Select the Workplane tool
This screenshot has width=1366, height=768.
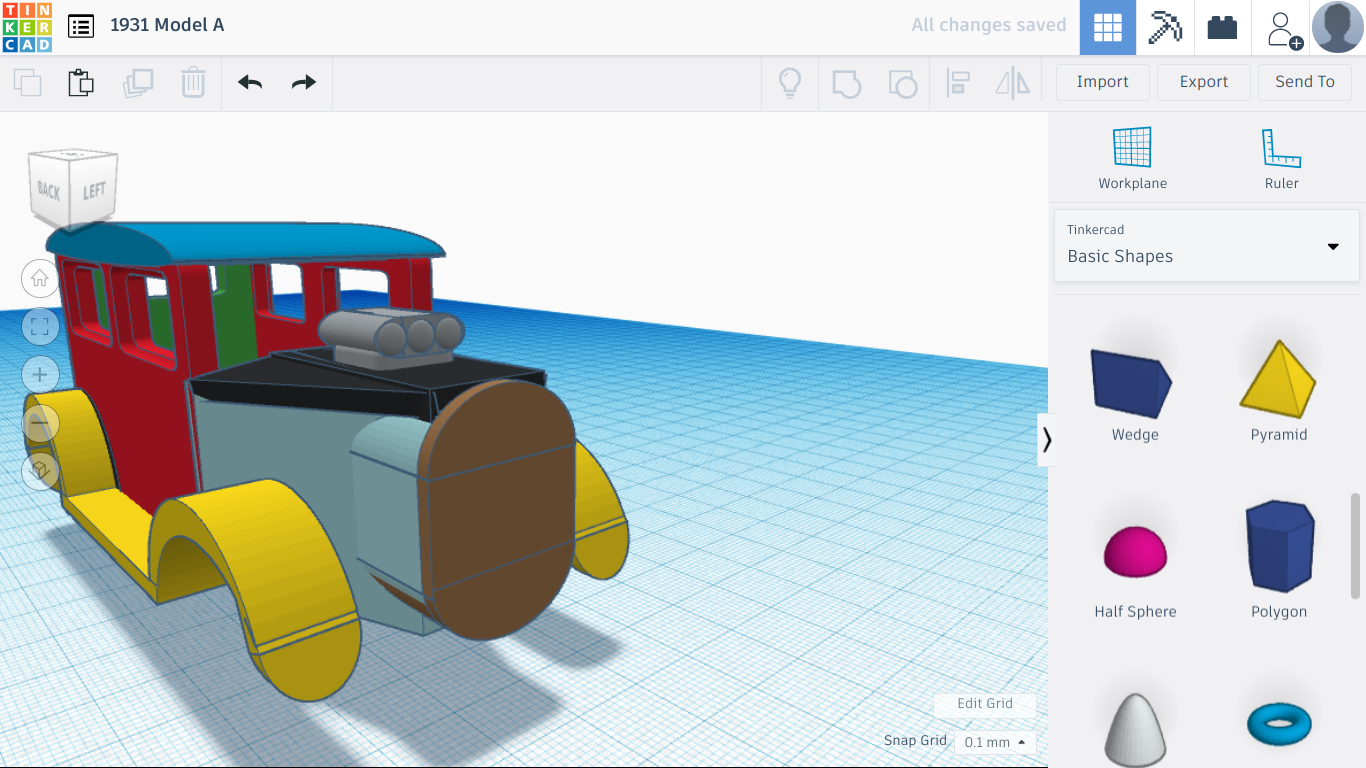(1132, 155)
